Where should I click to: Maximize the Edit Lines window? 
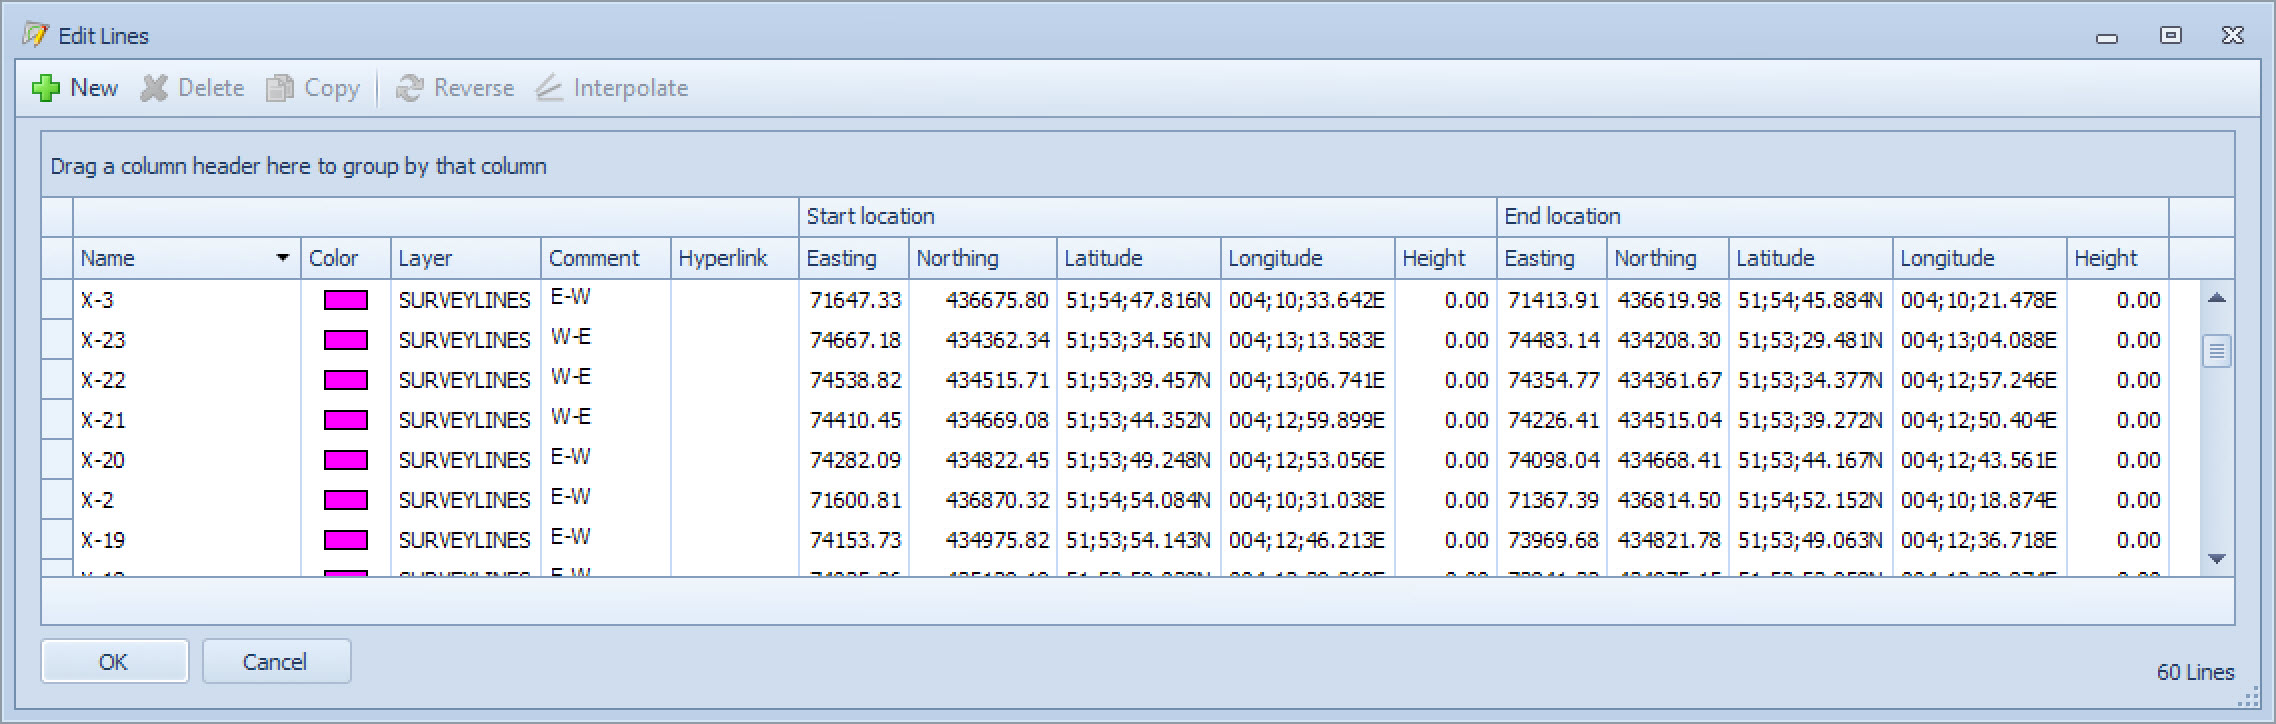pos(2171,36)
